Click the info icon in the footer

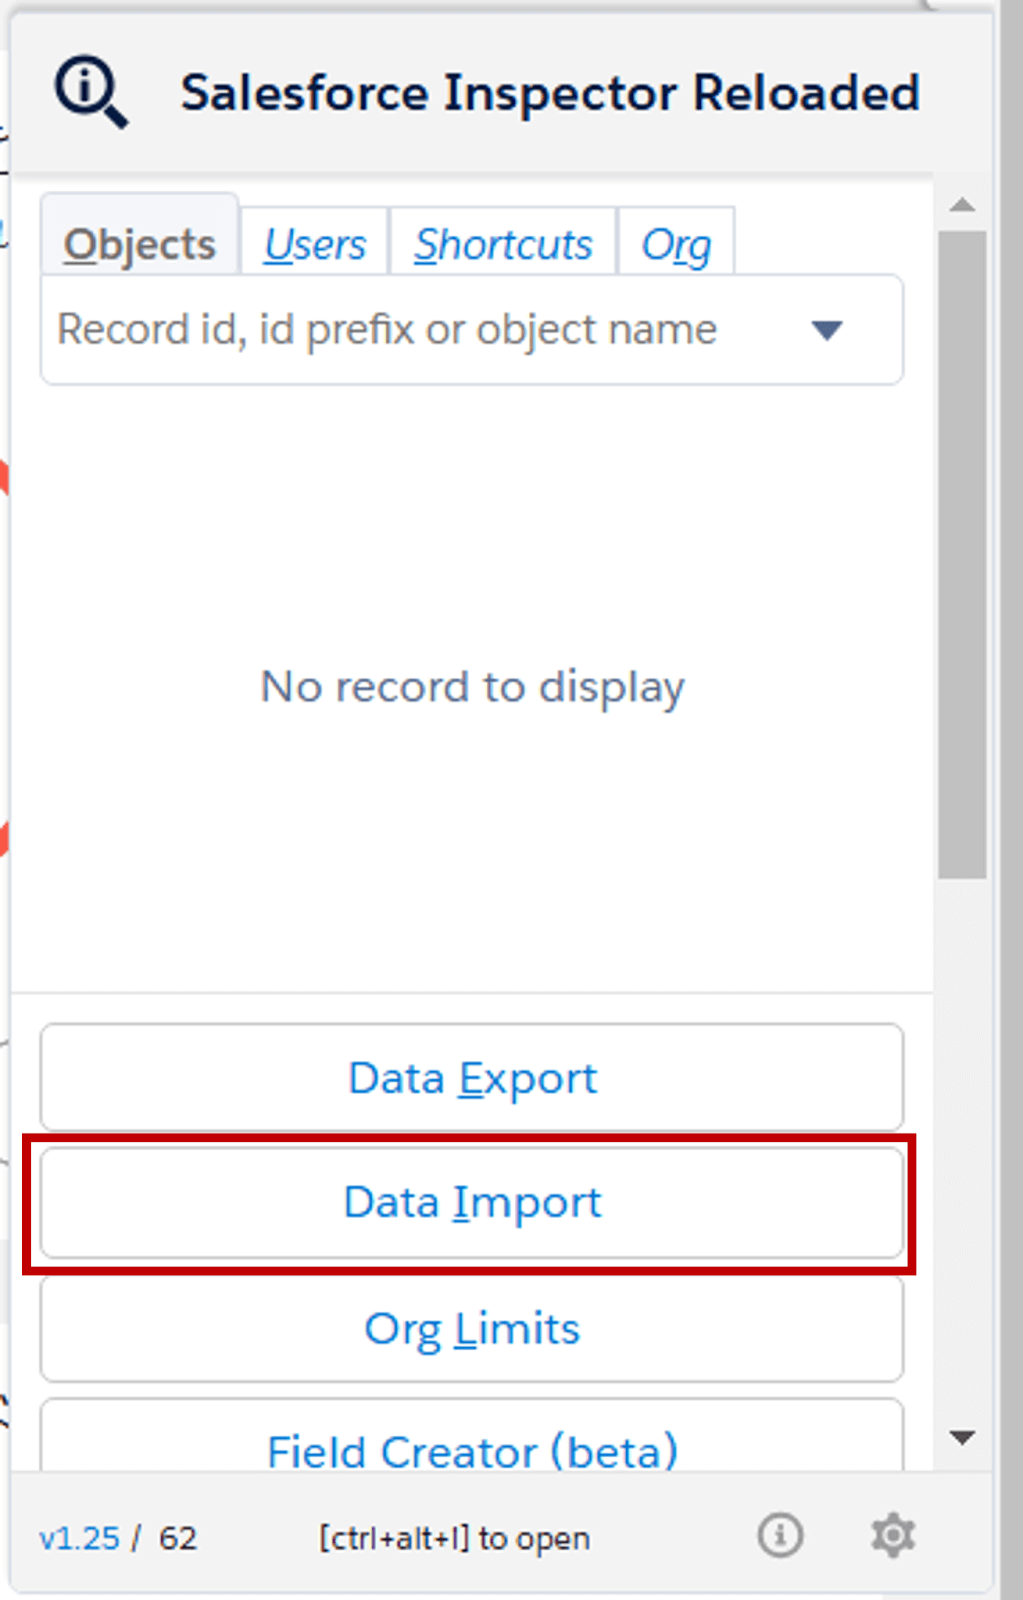tap(781, 1536)
